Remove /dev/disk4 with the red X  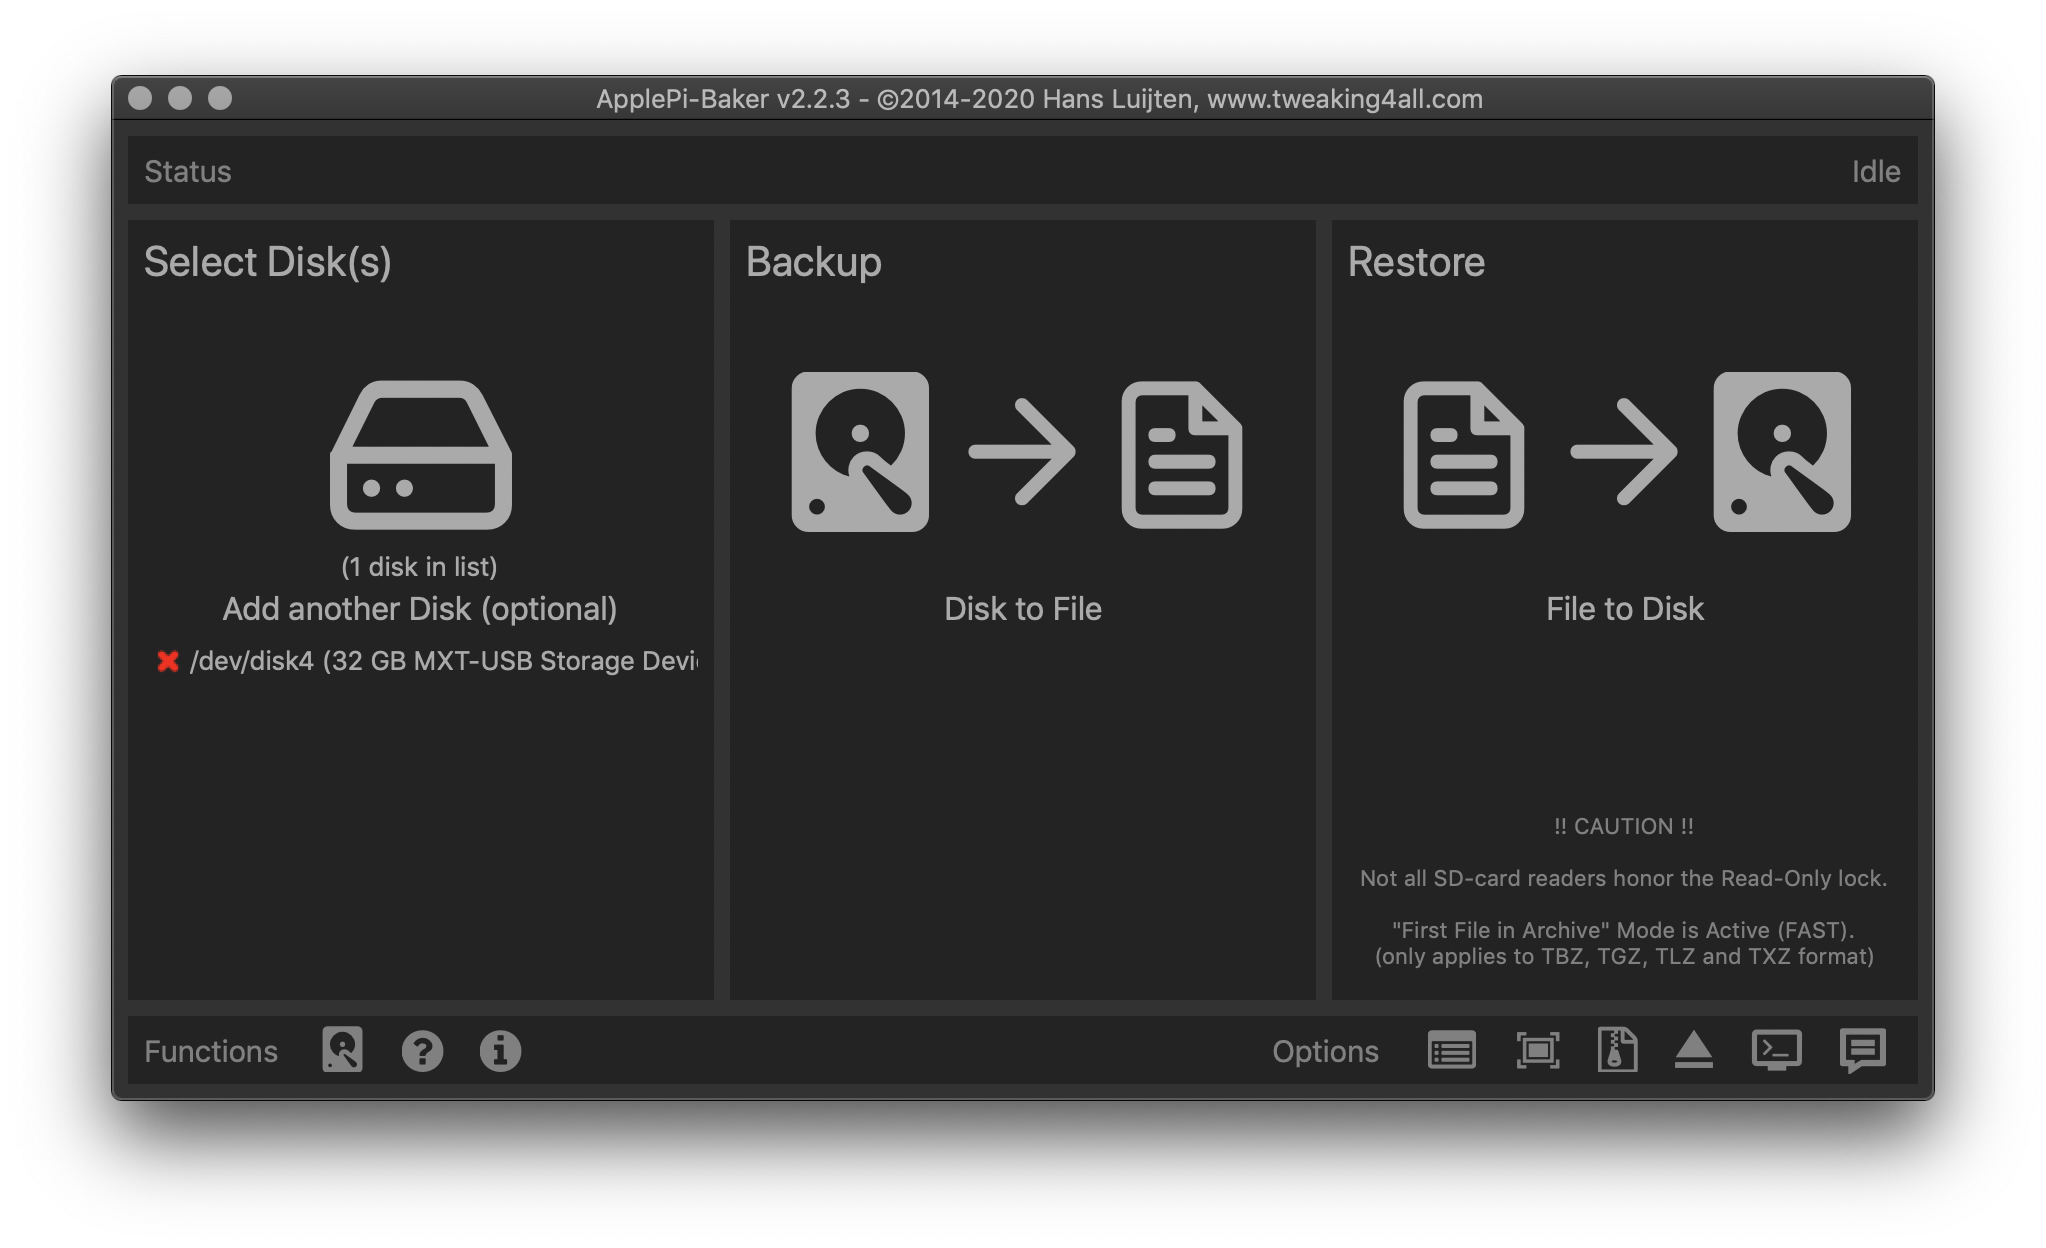click(168, 661)
